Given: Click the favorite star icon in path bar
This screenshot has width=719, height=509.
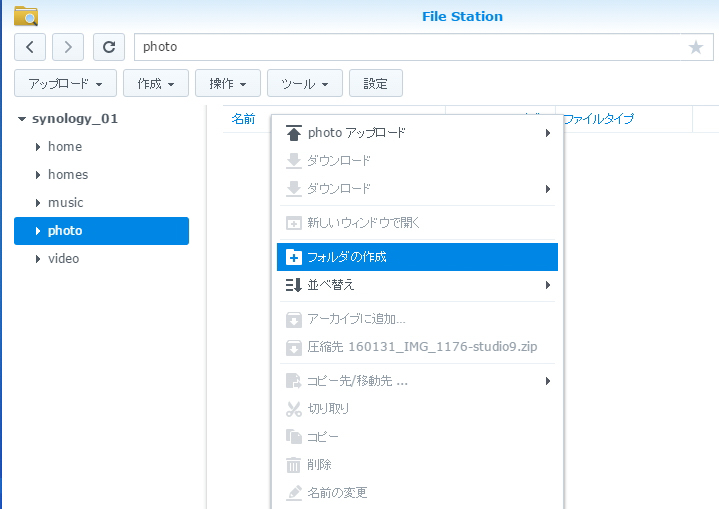Looking at the screenshot, I should (696, 47).
